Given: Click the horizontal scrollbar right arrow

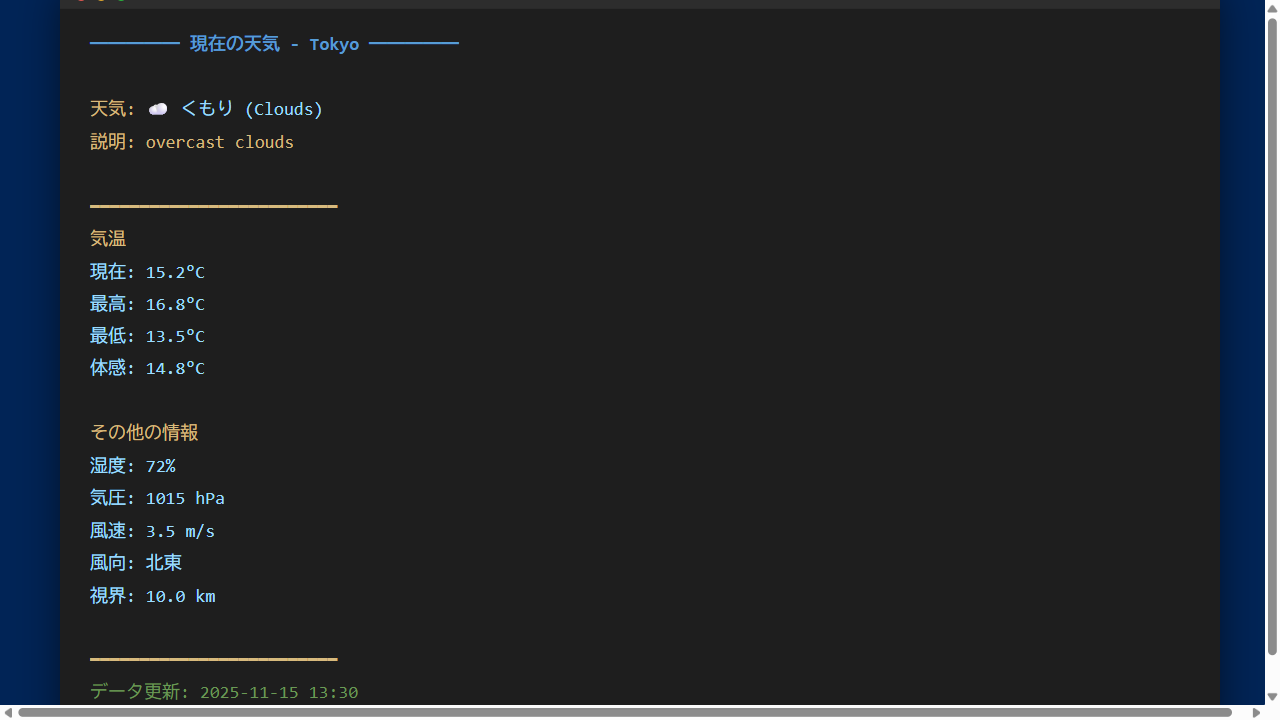Looking at the screenshot, I should [1257, 712].
